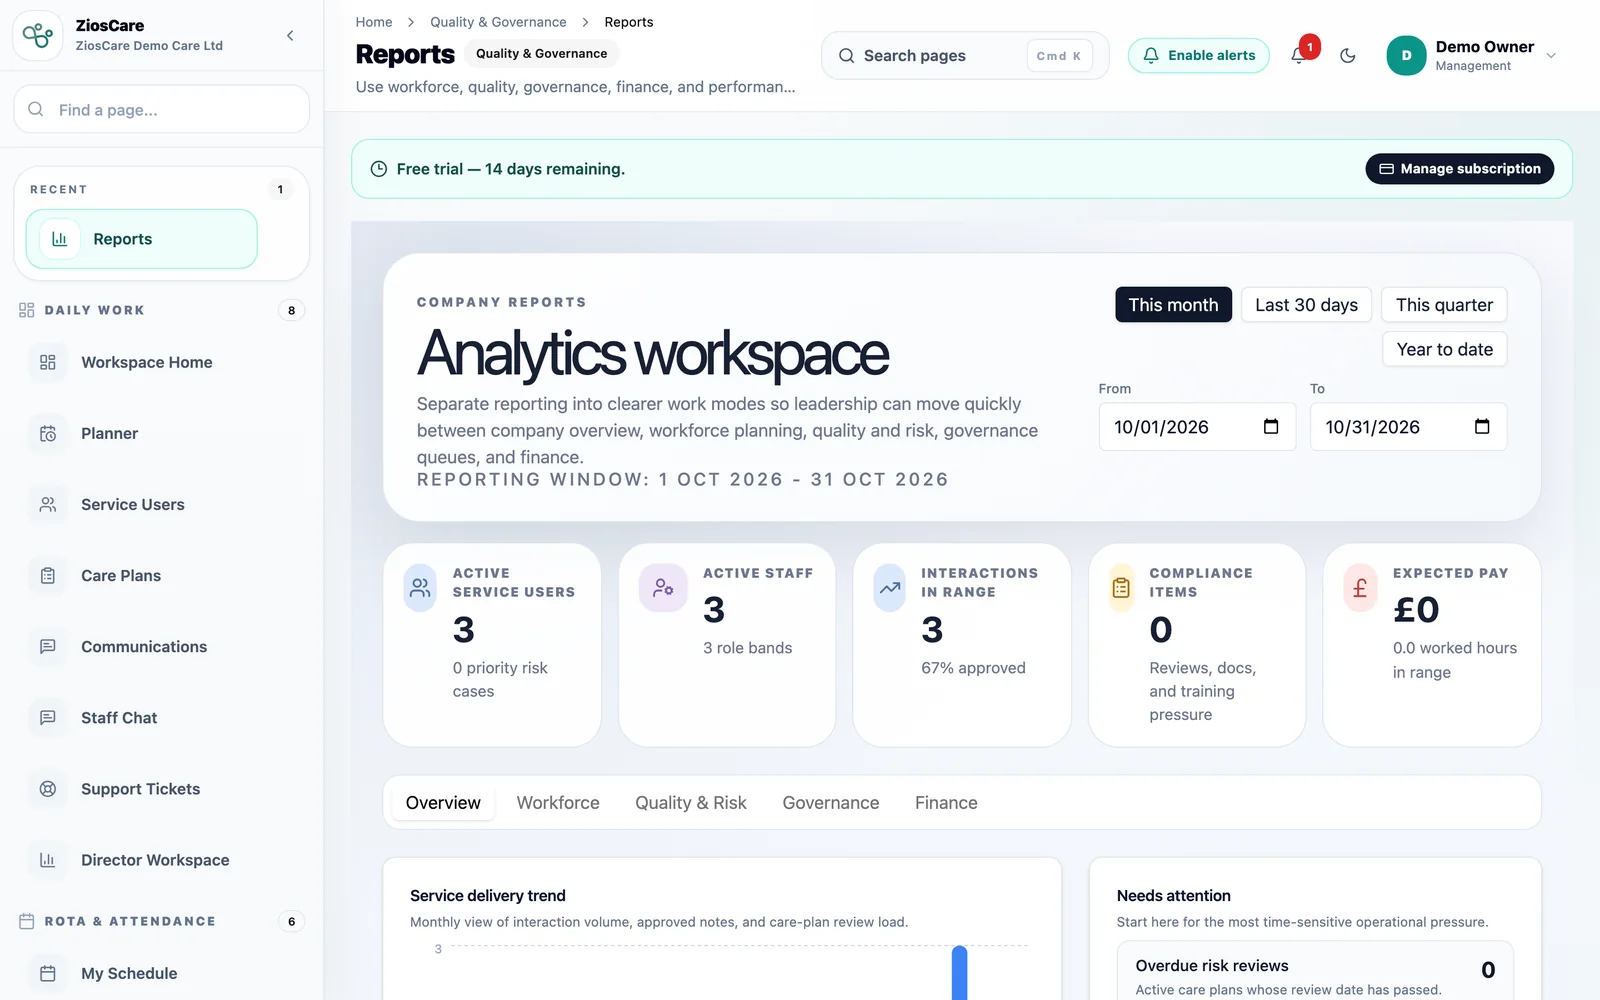Image resolution: width=1600 pixels, height=1000 pixels.
Task: Toggle dark mode with the moon icon
Action: point(1348,56)
